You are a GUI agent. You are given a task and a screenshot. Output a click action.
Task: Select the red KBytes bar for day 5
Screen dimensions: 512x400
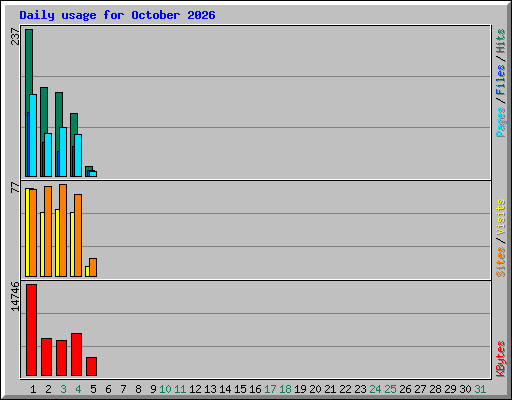coord(91,366)
